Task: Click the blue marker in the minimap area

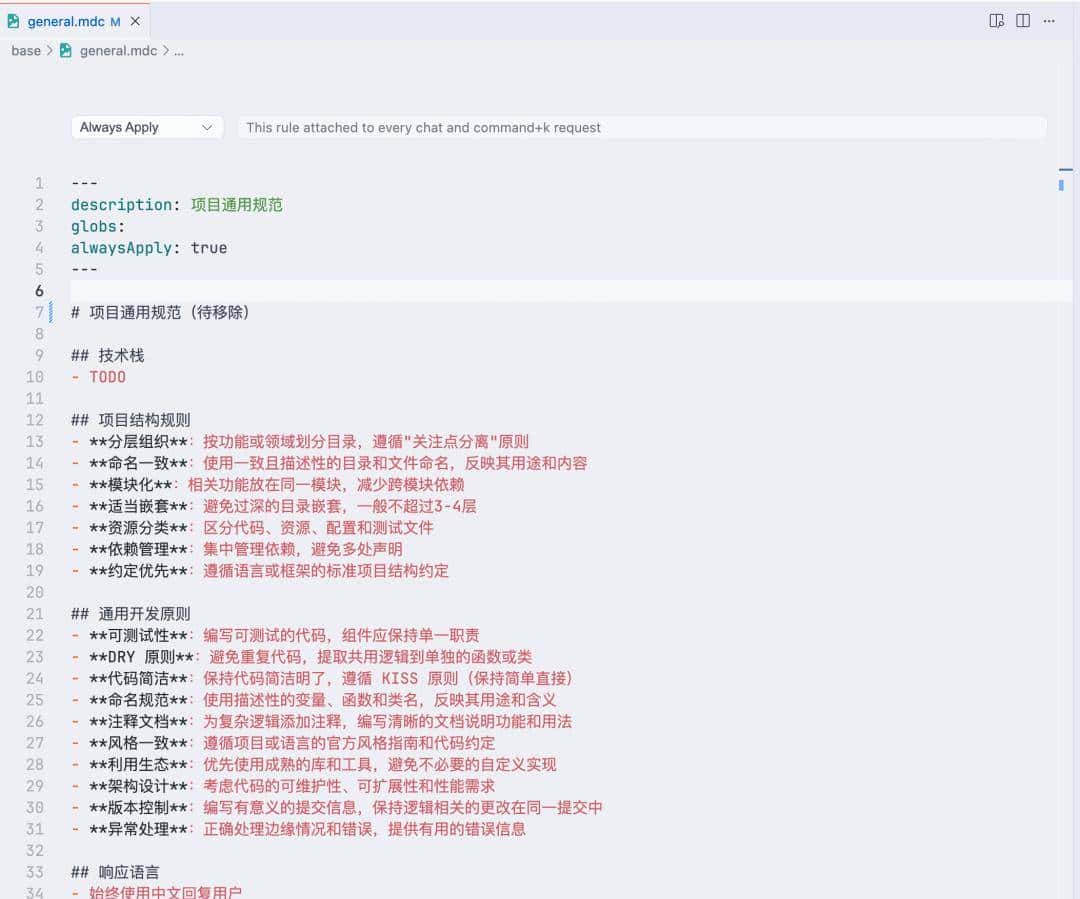Action: (1062, 184)
